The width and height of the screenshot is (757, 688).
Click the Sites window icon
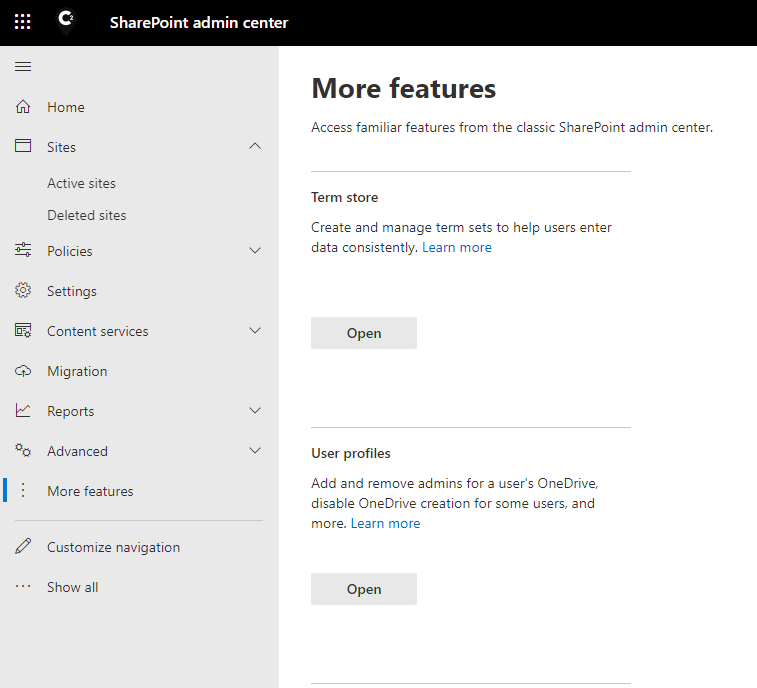pyautogui.click(x=23, y=146)
